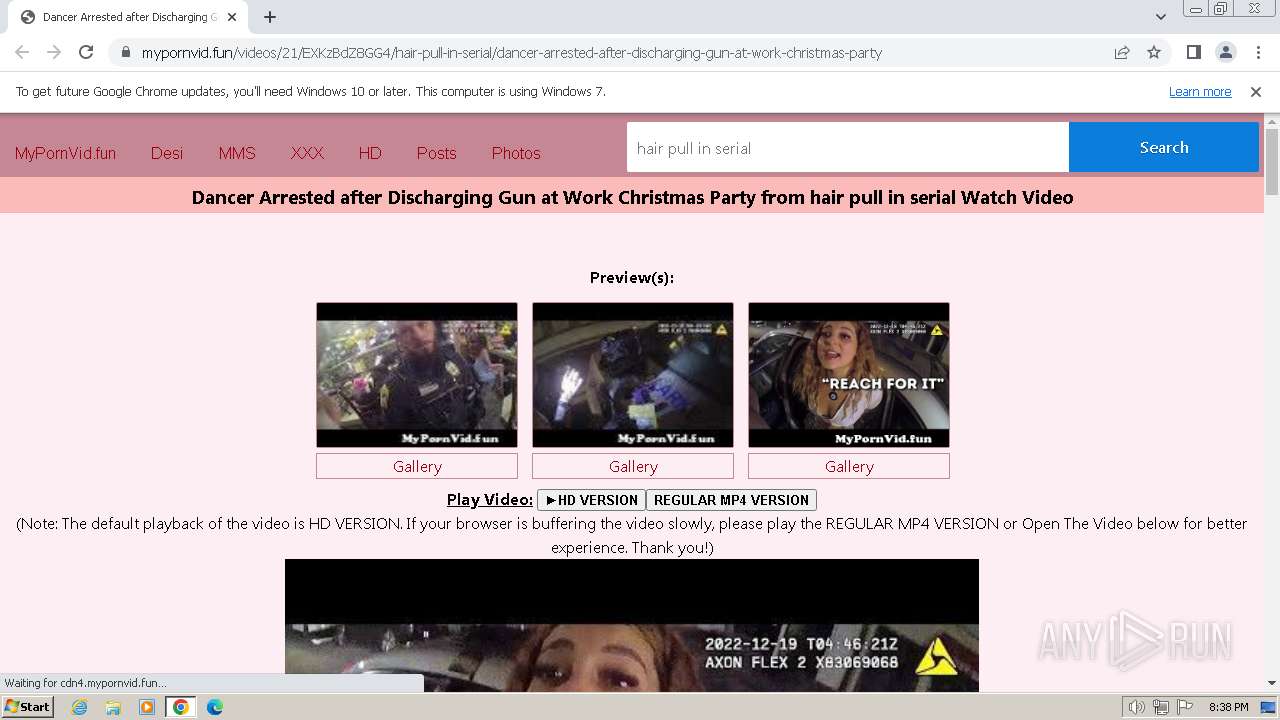Open the REACH FOR IT preview thumbnail
The height and width of the screenshot is (720, 1280).
849,375
